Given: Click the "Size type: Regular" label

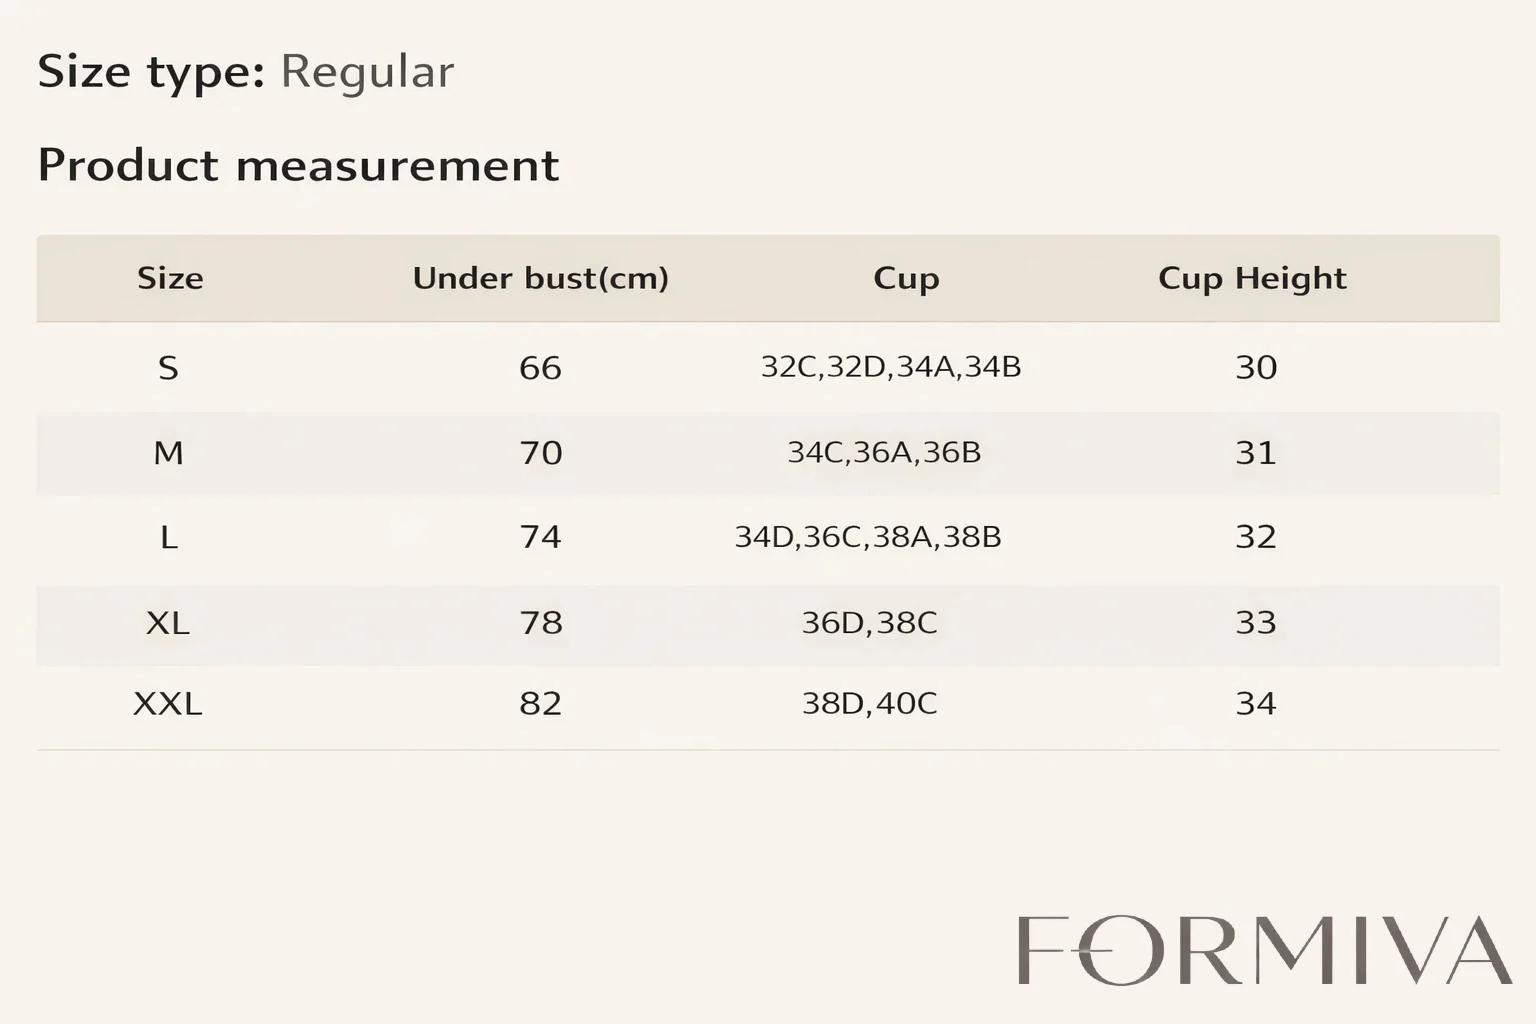Looking at the screenshot, I should [246, 72].
